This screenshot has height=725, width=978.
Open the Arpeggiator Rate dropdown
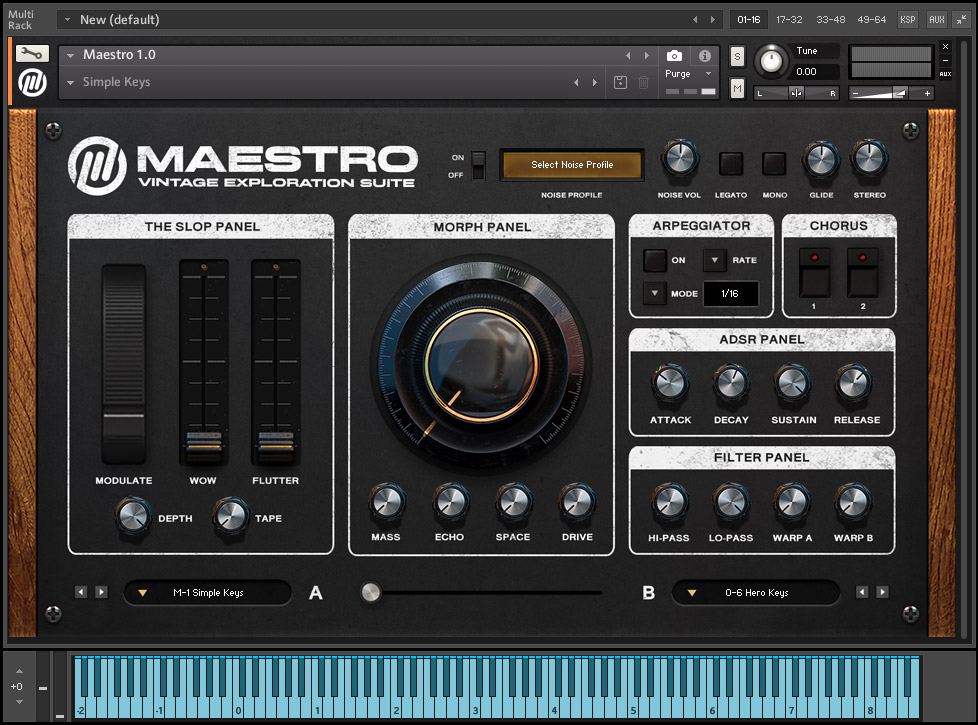(x=714, y=260)
